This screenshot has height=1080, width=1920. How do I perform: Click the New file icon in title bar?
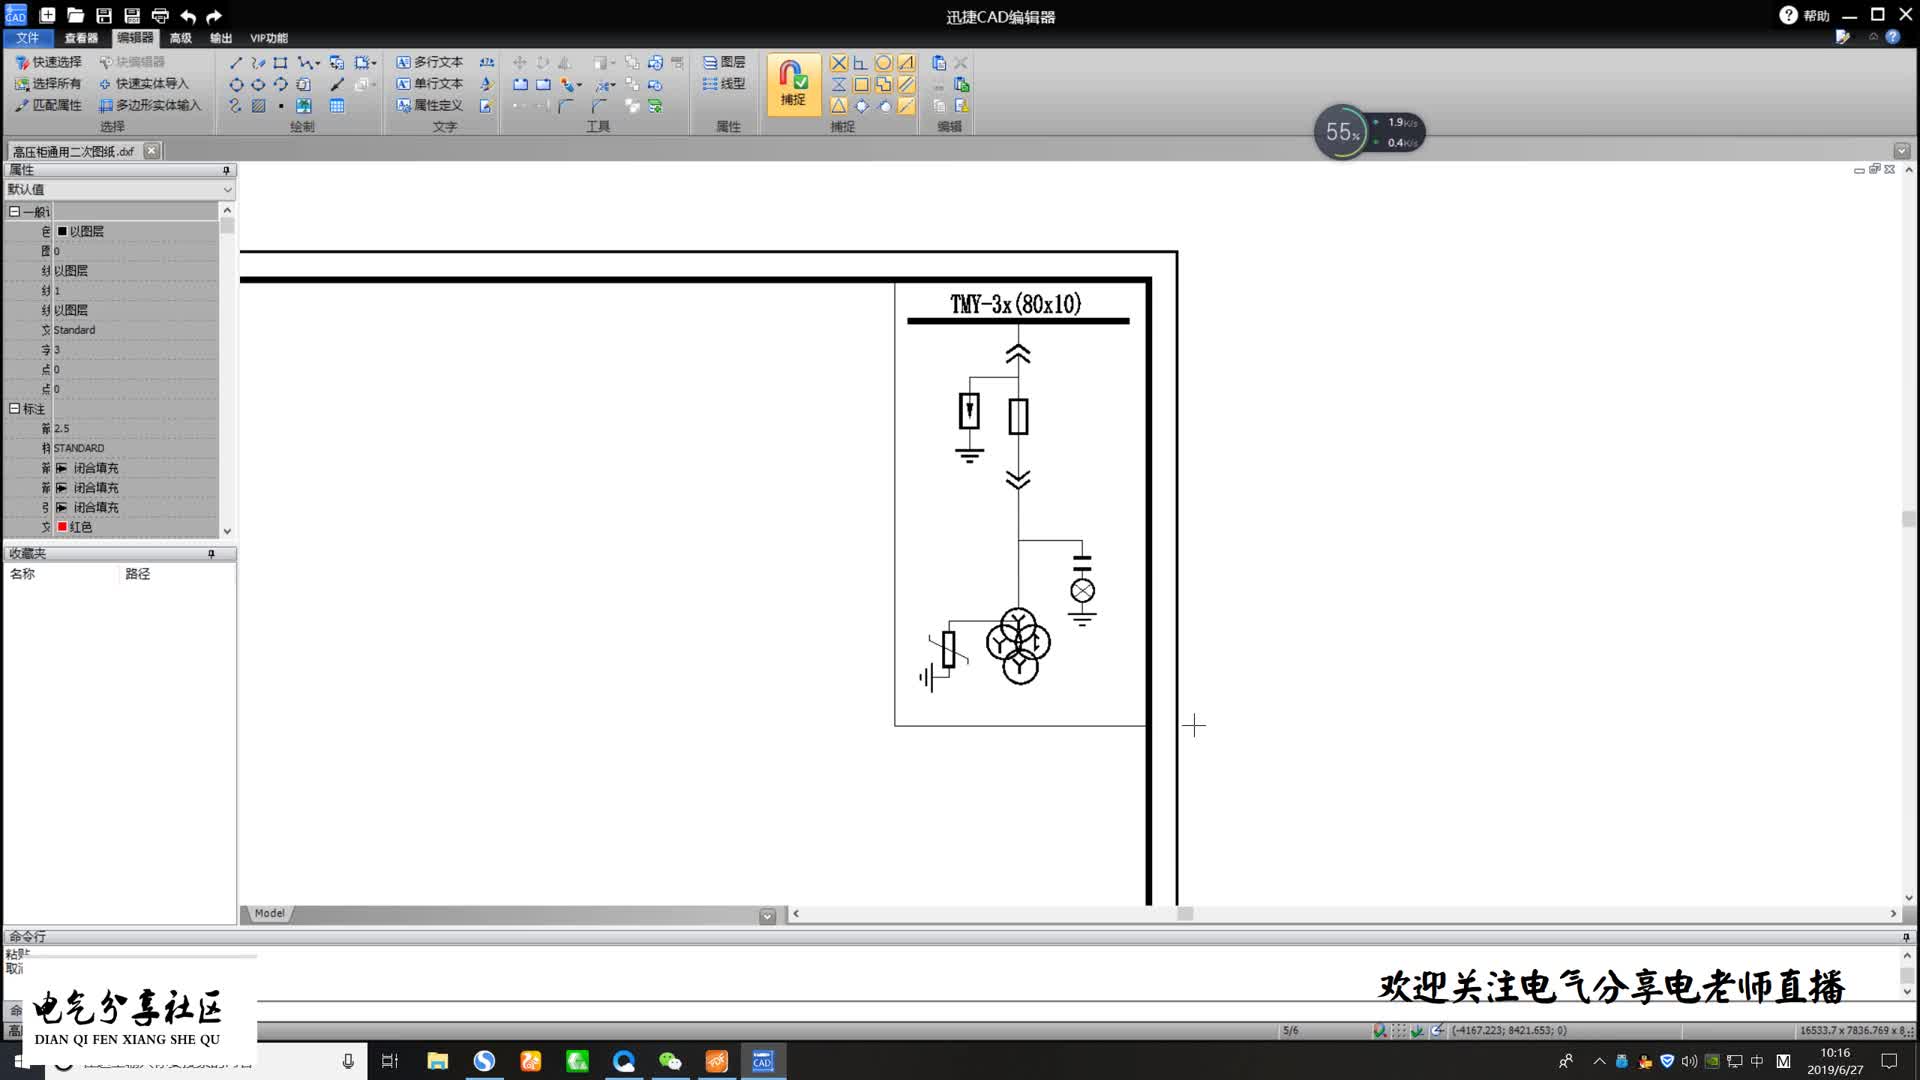[x=47, y=16]
